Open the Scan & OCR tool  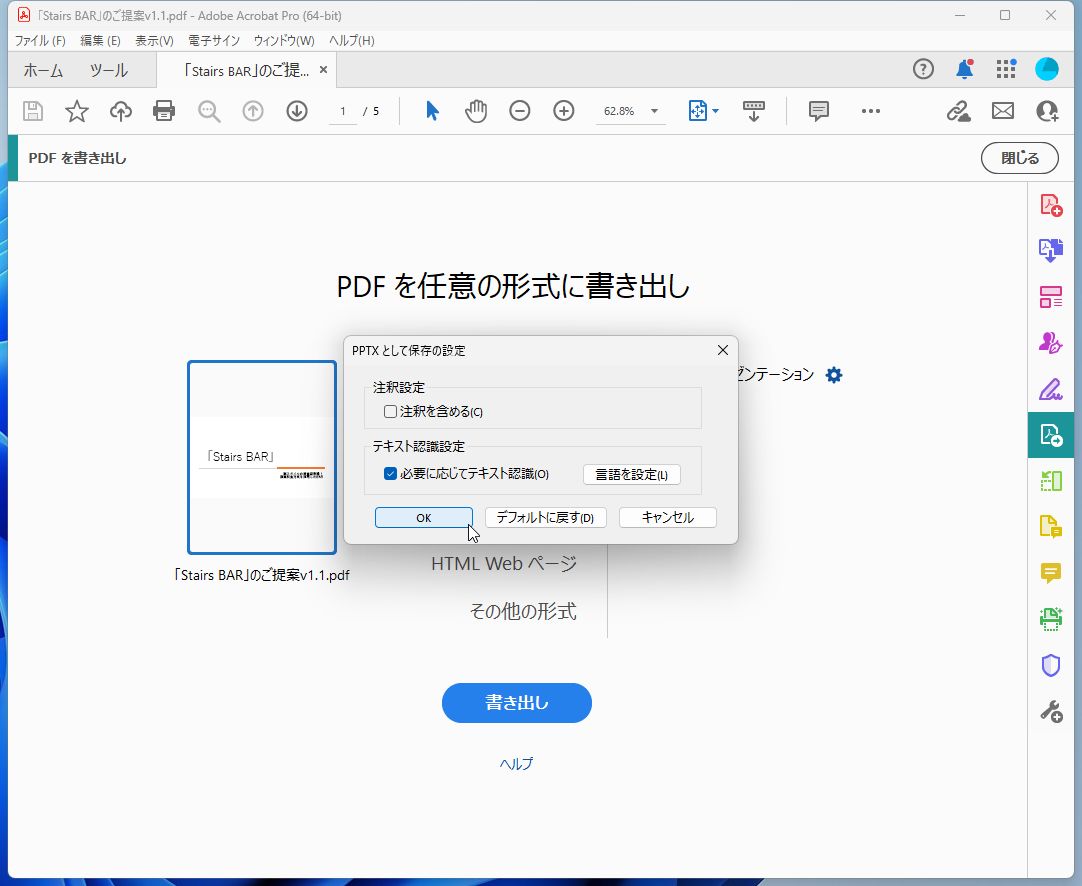(1051, 619)
